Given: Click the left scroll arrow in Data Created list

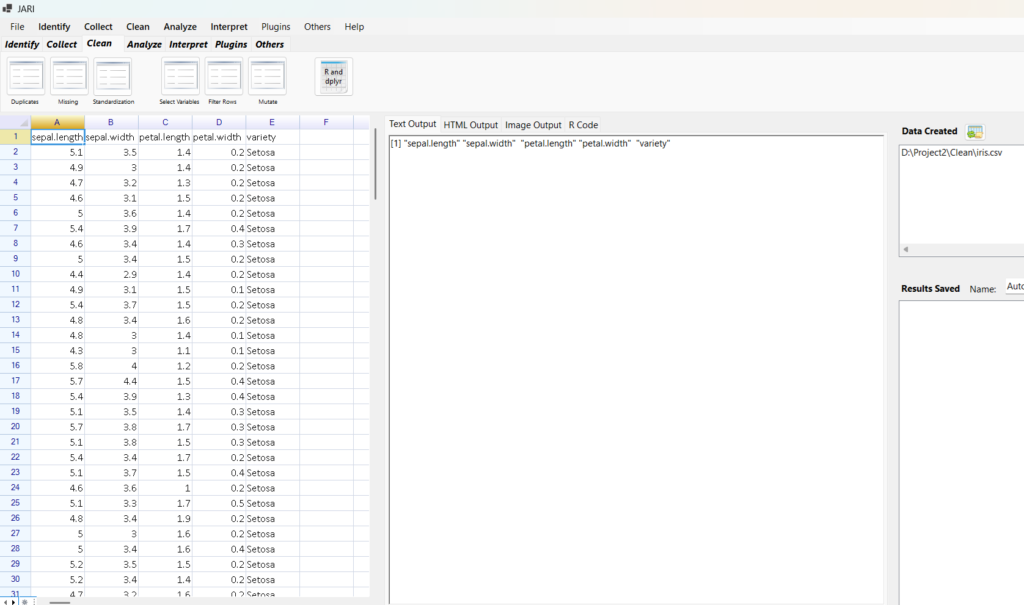Looking at the screenshot, I should tap(904, 249).
